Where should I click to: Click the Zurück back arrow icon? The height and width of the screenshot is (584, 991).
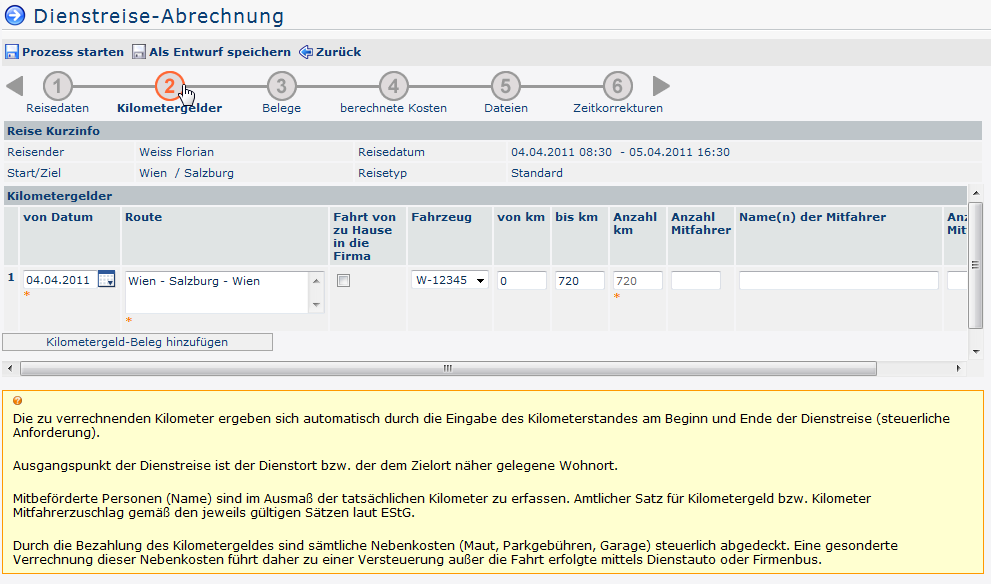tap(306, 52)
